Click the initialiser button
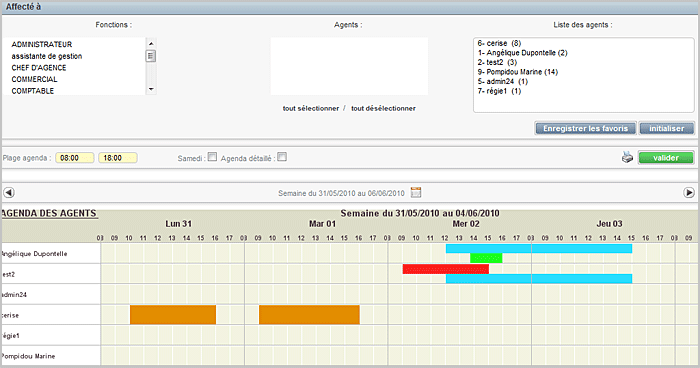The image size is (700, 368). pos(667,129)
